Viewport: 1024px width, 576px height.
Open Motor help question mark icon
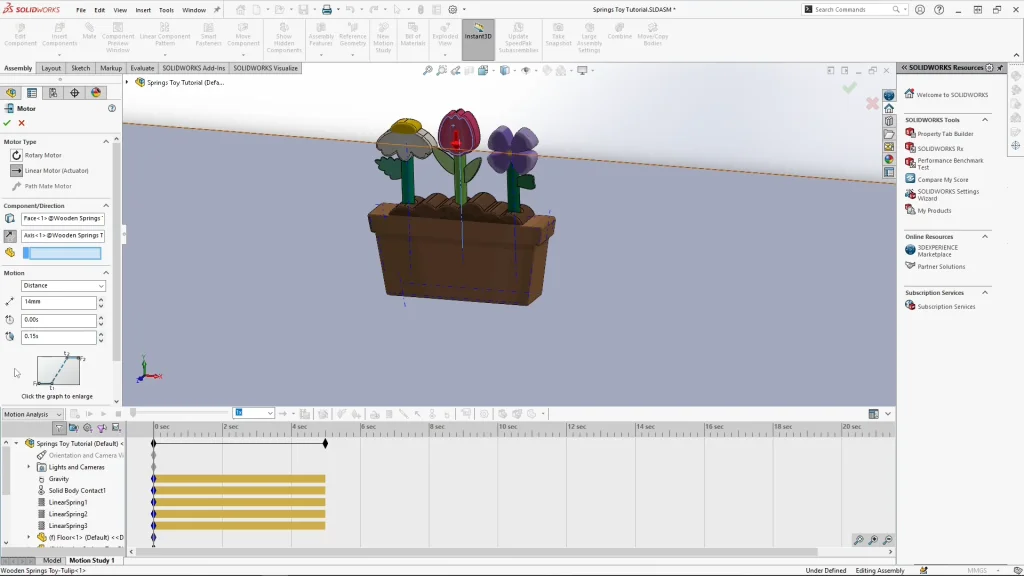point(112,108)
